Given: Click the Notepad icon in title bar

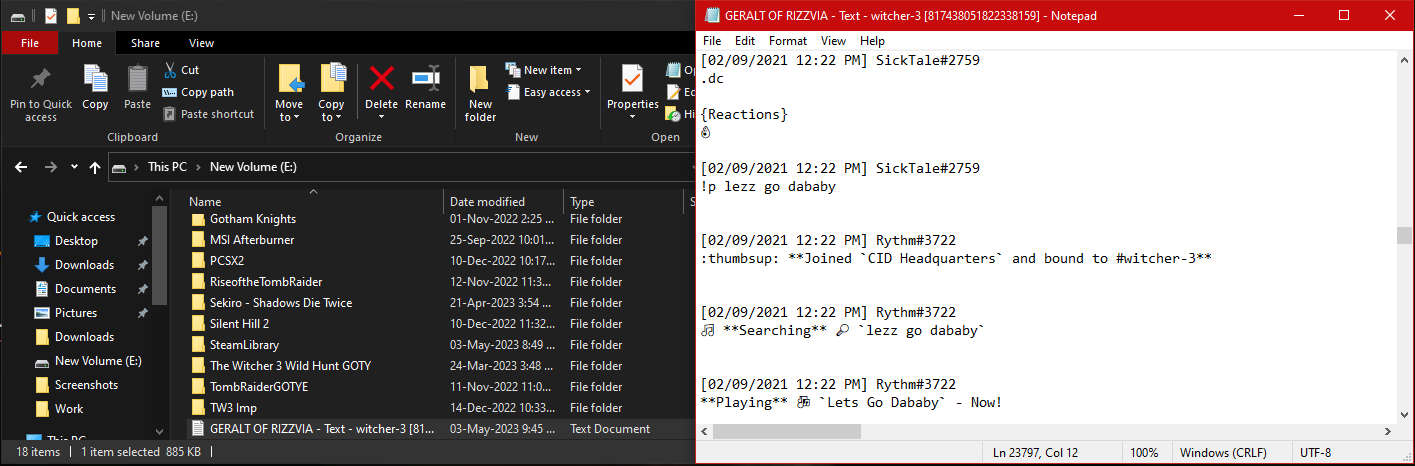Looking at the screenshot, I should click(712, 15).
